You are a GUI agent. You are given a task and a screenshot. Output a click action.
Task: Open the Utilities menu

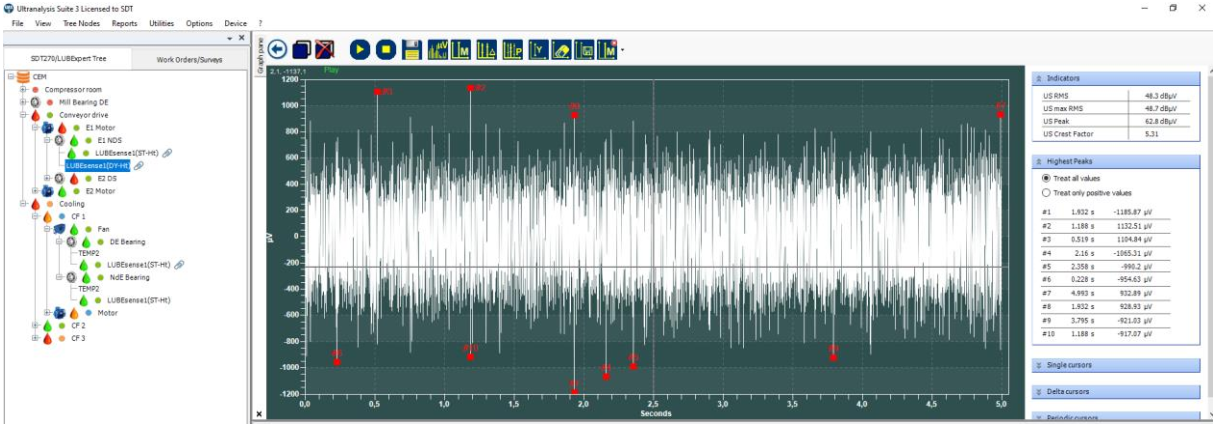161,22
